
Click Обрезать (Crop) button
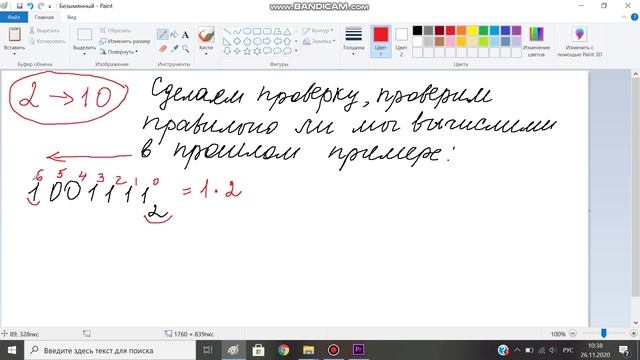click(x=116, y=31)
